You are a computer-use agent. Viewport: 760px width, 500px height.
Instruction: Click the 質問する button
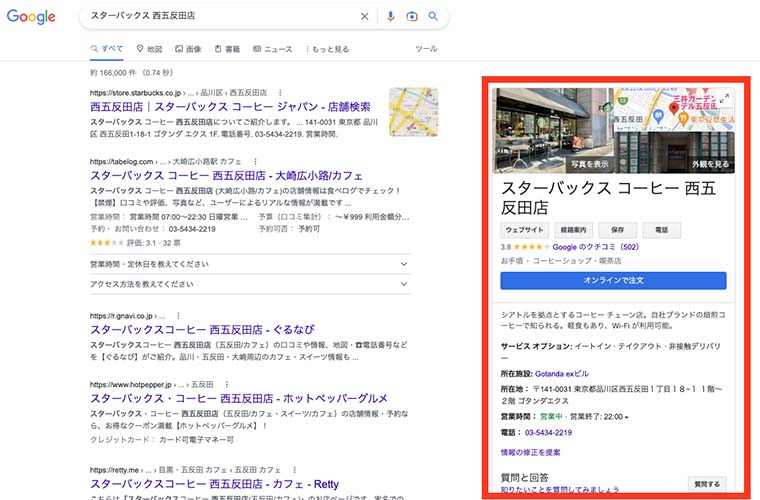707,484
